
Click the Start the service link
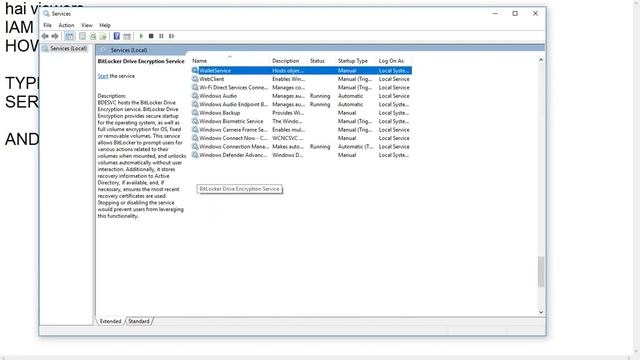(x=103, y=76)
